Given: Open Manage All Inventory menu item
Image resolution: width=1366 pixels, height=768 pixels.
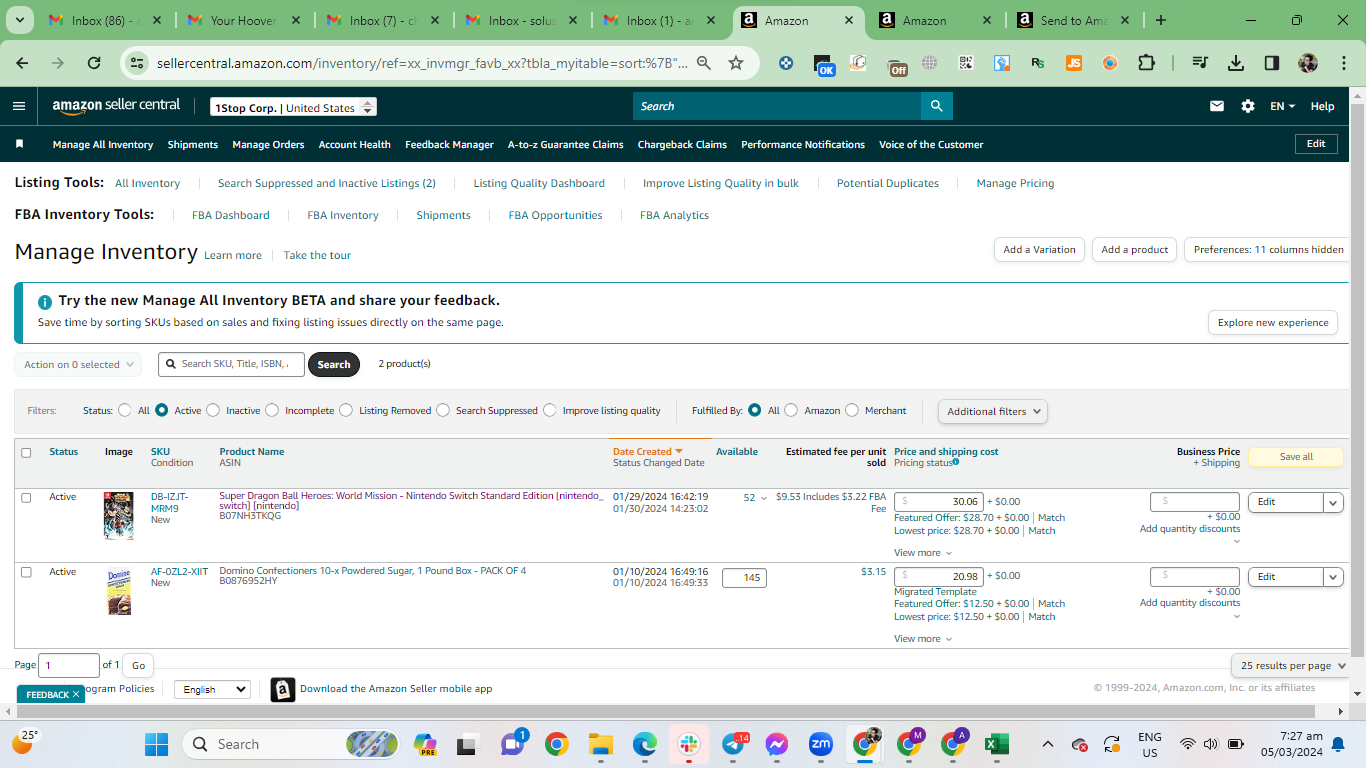Looking at the screenshot, I should pyautogui.click(x=103, y=144).
